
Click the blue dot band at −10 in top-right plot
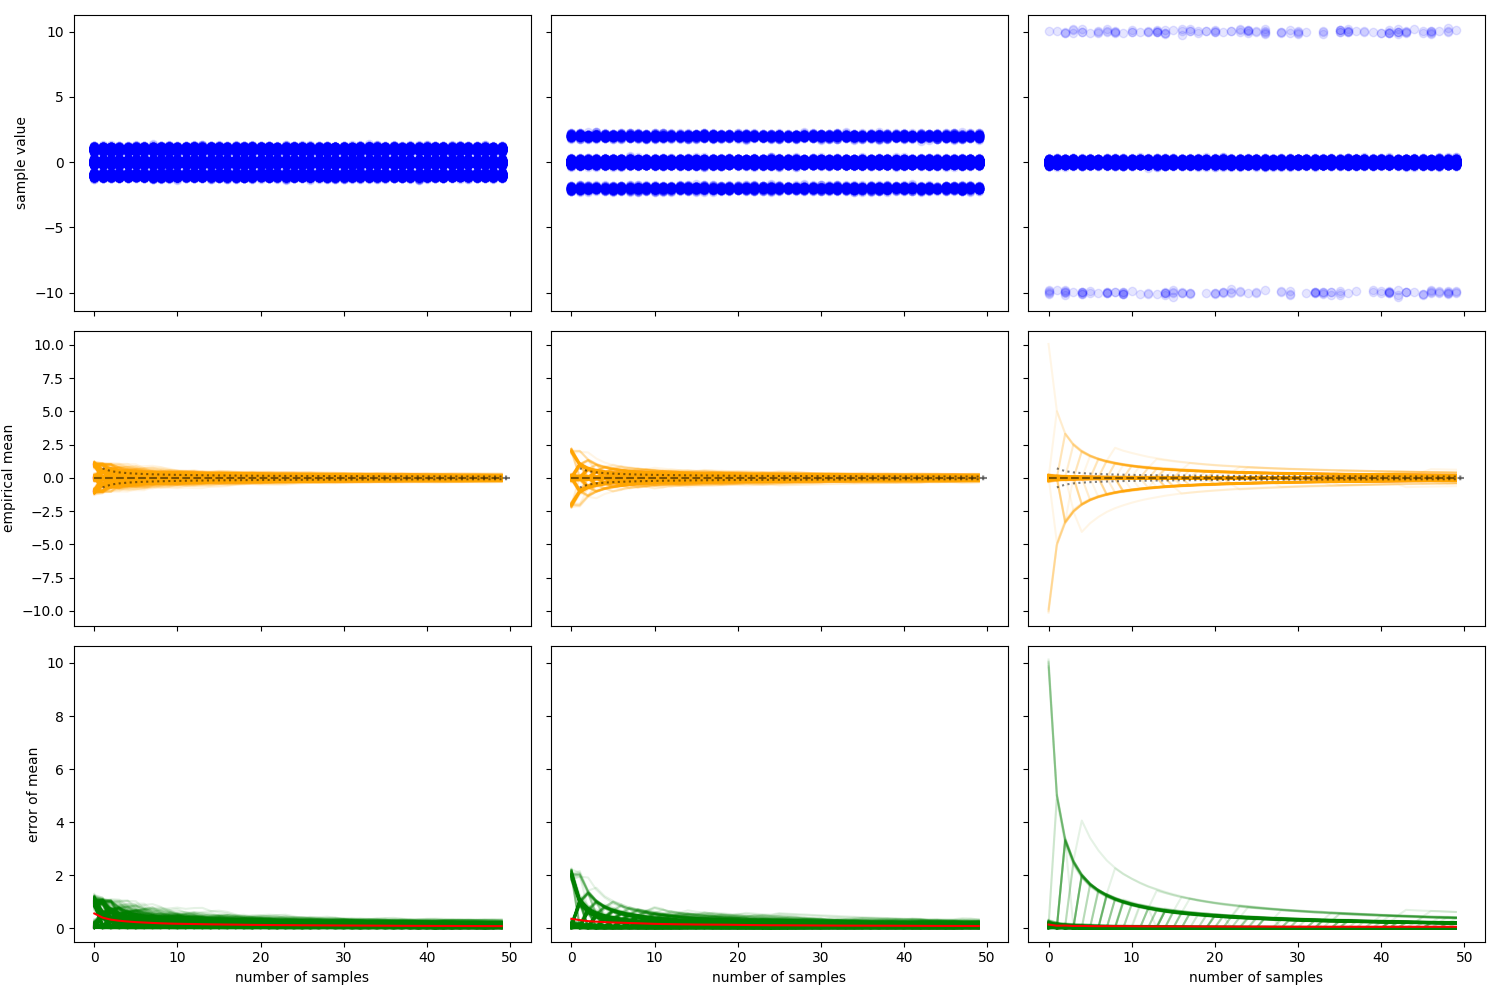pos(1250,293)
